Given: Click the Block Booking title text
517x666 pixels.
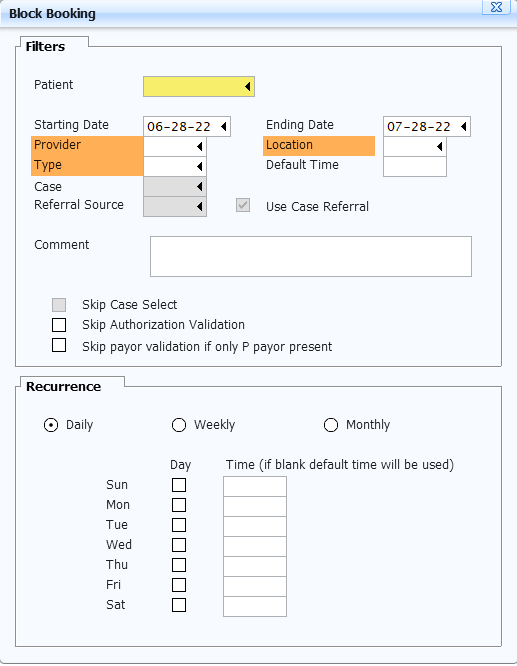Looking at the screenshot, I should coord(52,14).
